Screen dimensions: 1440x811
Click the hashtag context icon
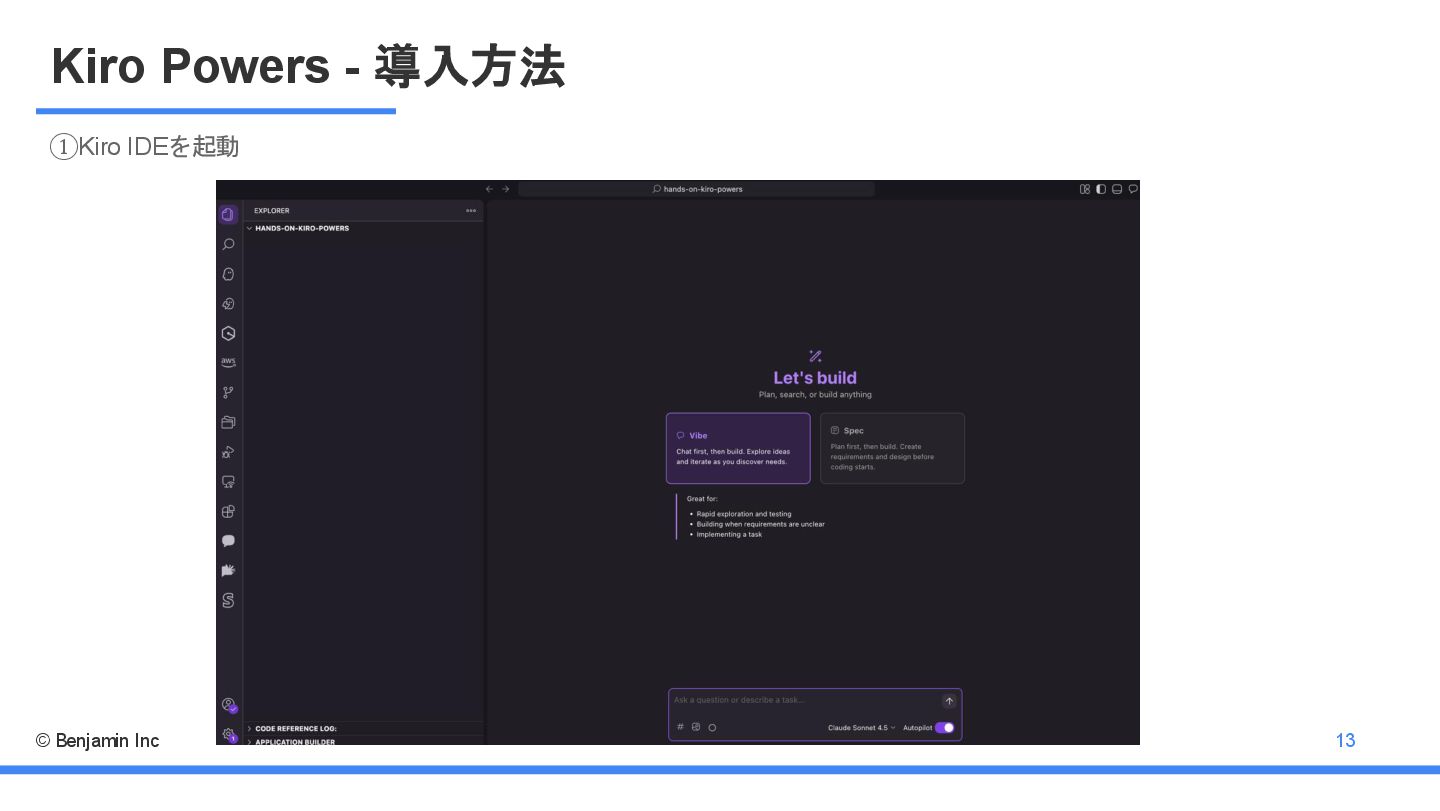pyautogui.click(x=681, y=727)
